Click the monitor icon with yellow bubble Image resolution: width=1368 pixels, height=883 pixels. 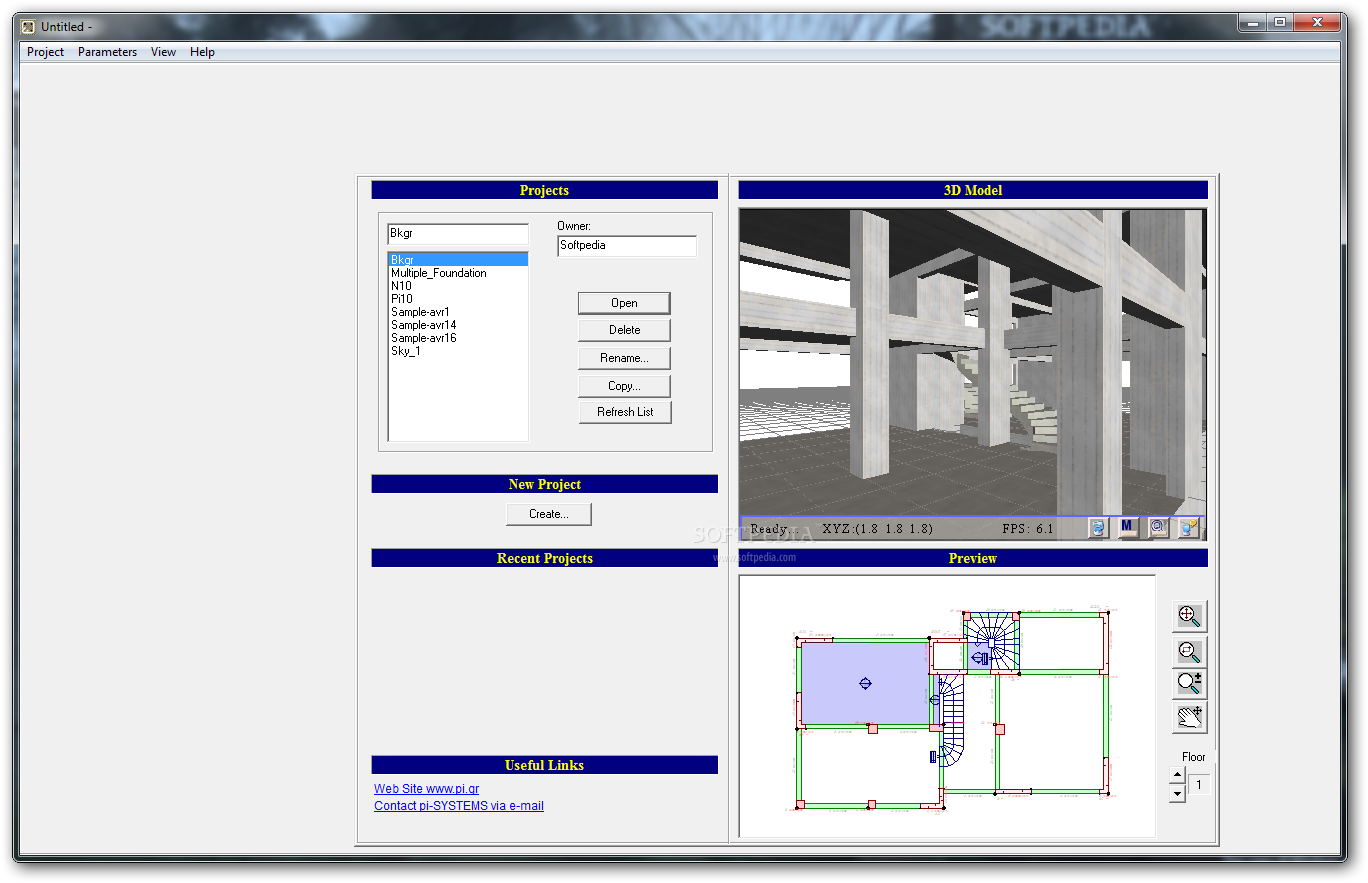[x=1188, y=528]
